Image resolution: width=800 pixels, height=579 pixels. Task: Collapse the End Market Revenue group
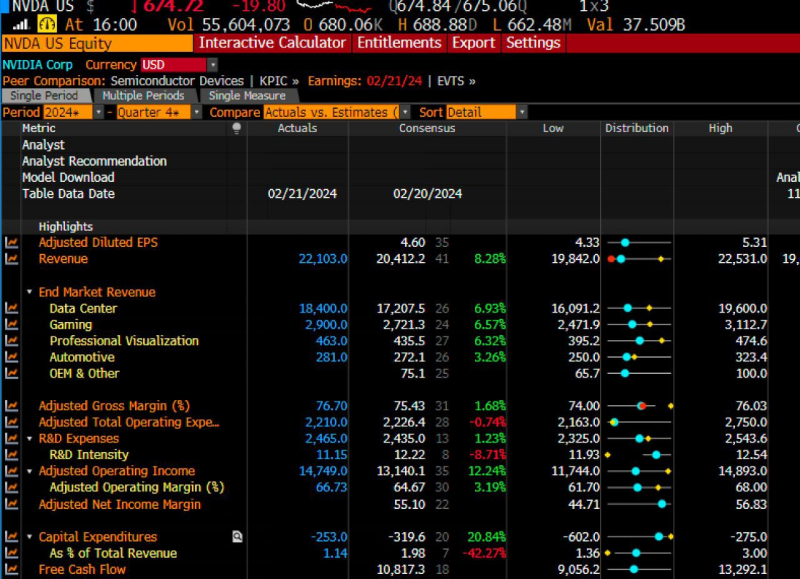(29, 292)
